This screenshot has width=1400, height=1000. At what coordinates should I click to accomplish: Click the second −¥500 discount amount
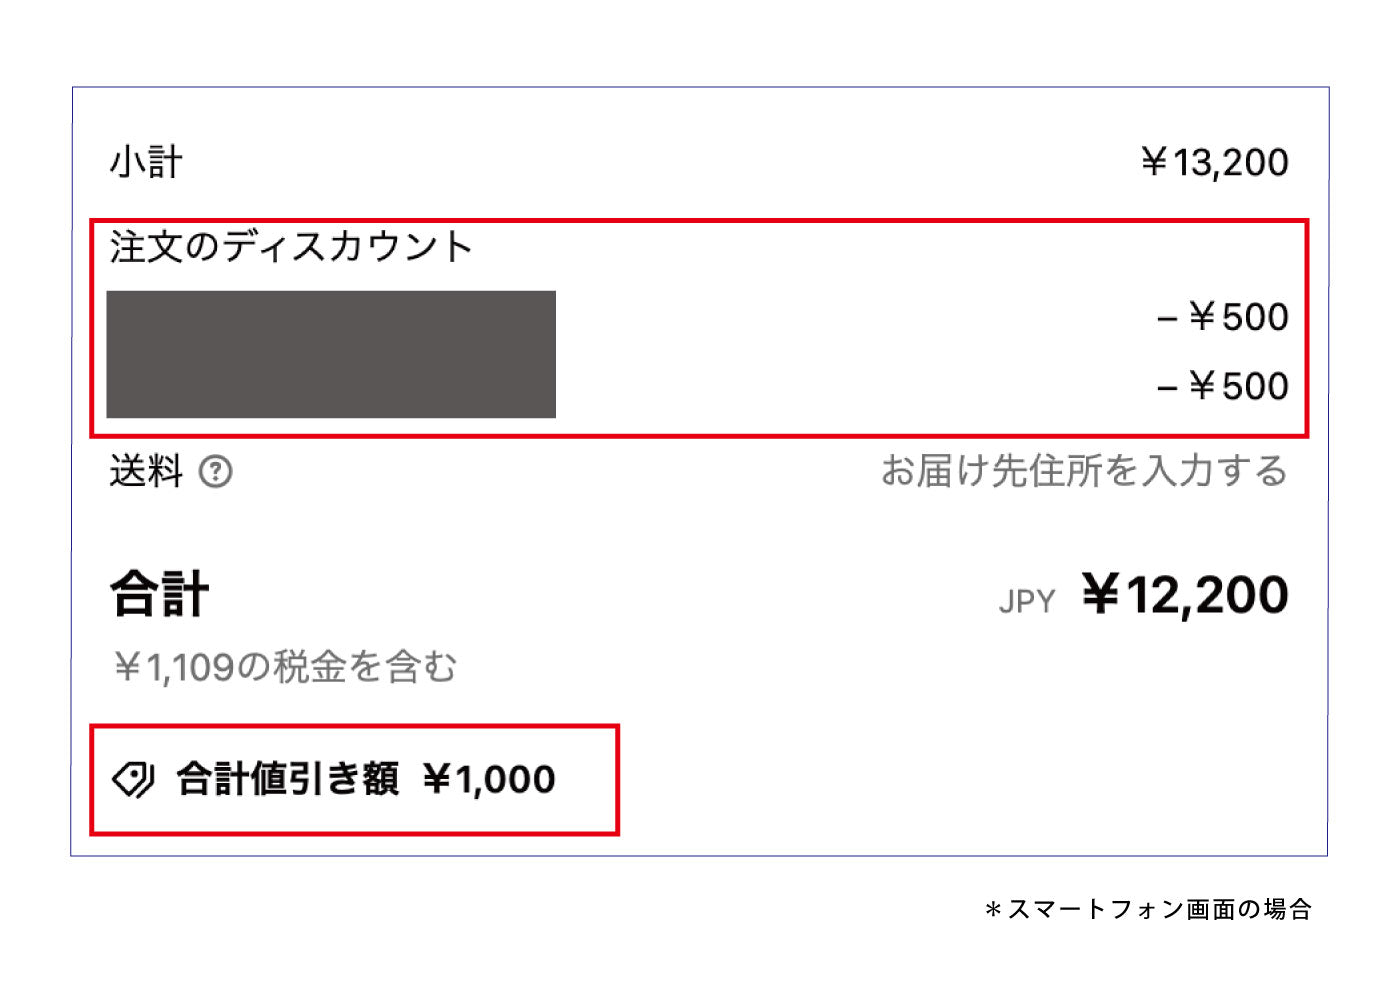[1222, 386]
